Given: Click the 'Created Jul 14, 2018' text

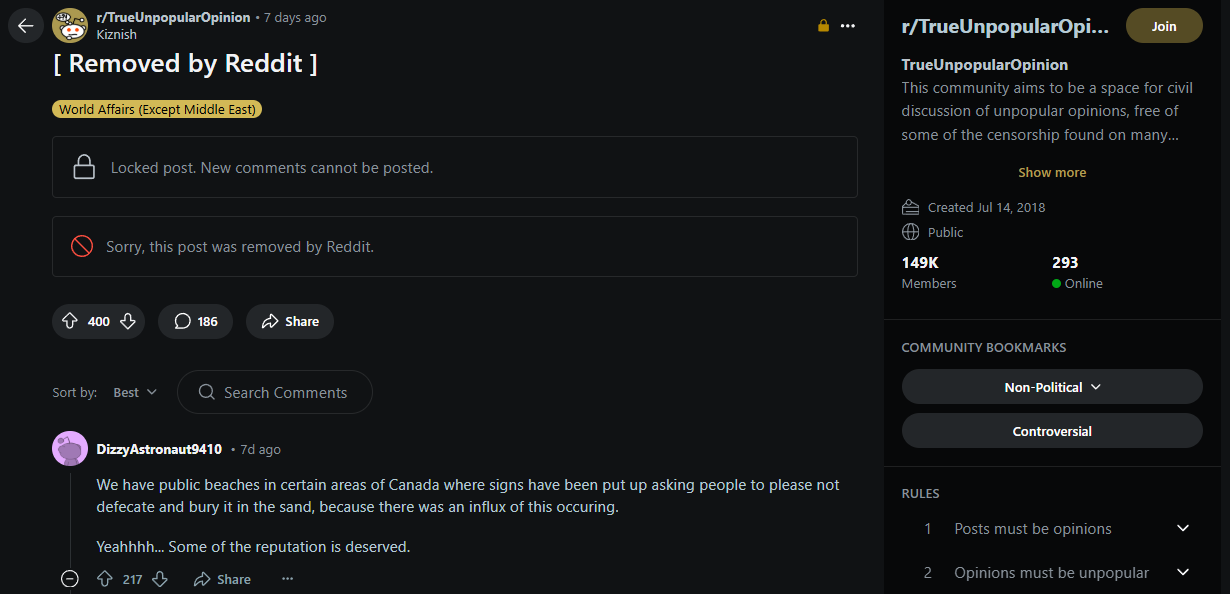Looking at the screenshot, I should pos(986,207).
